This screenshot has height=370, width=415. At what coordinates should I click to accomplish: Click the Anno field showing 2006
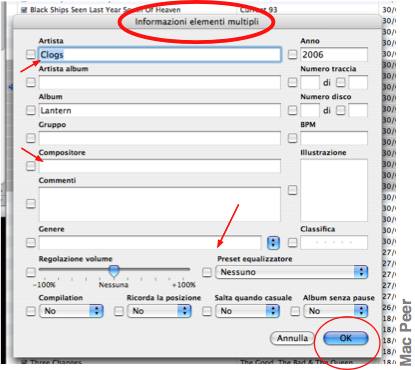click(x=334, y=55)
